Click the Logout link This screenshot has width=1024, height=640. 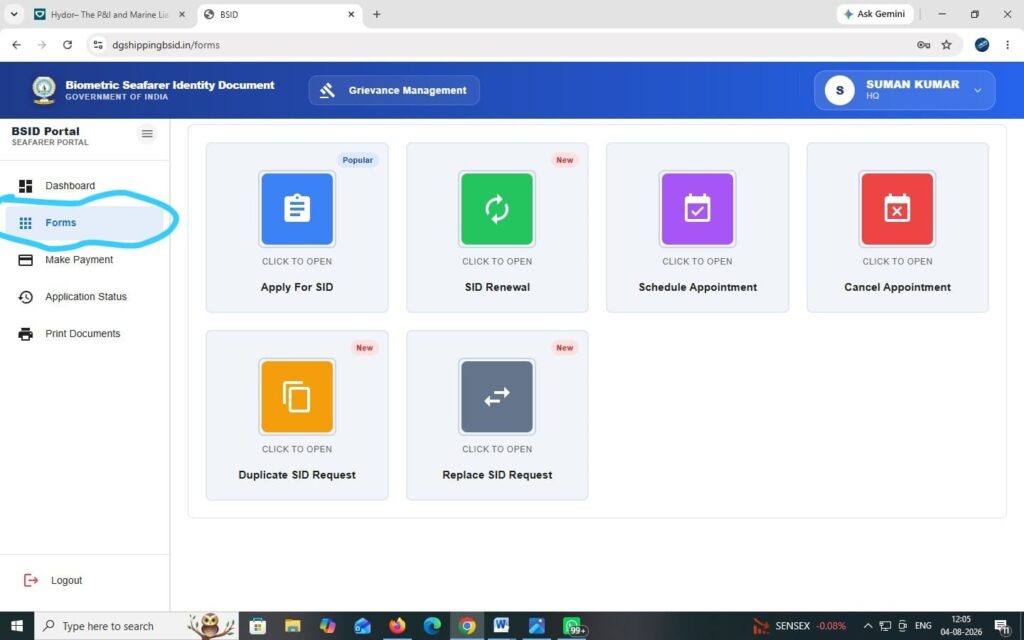click(67, 580)
